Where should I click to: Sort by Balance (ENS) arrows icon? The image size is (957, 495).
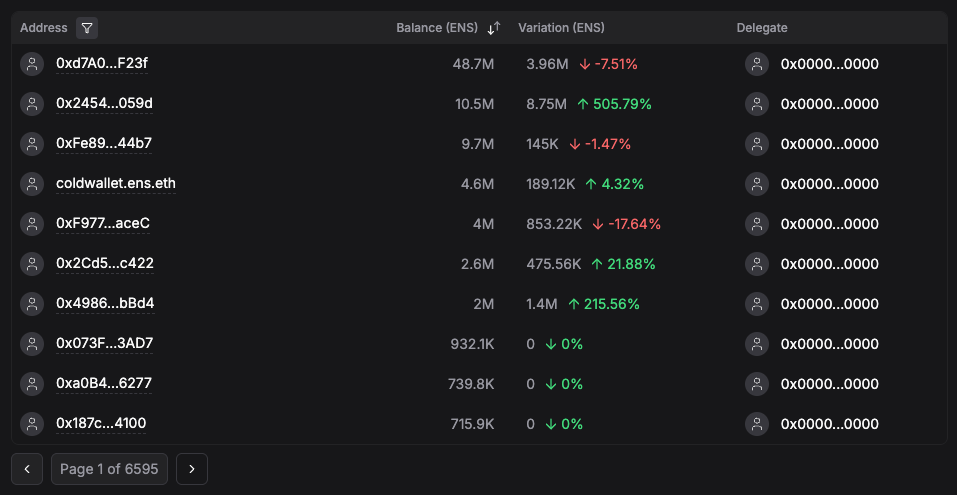(493, 29)
